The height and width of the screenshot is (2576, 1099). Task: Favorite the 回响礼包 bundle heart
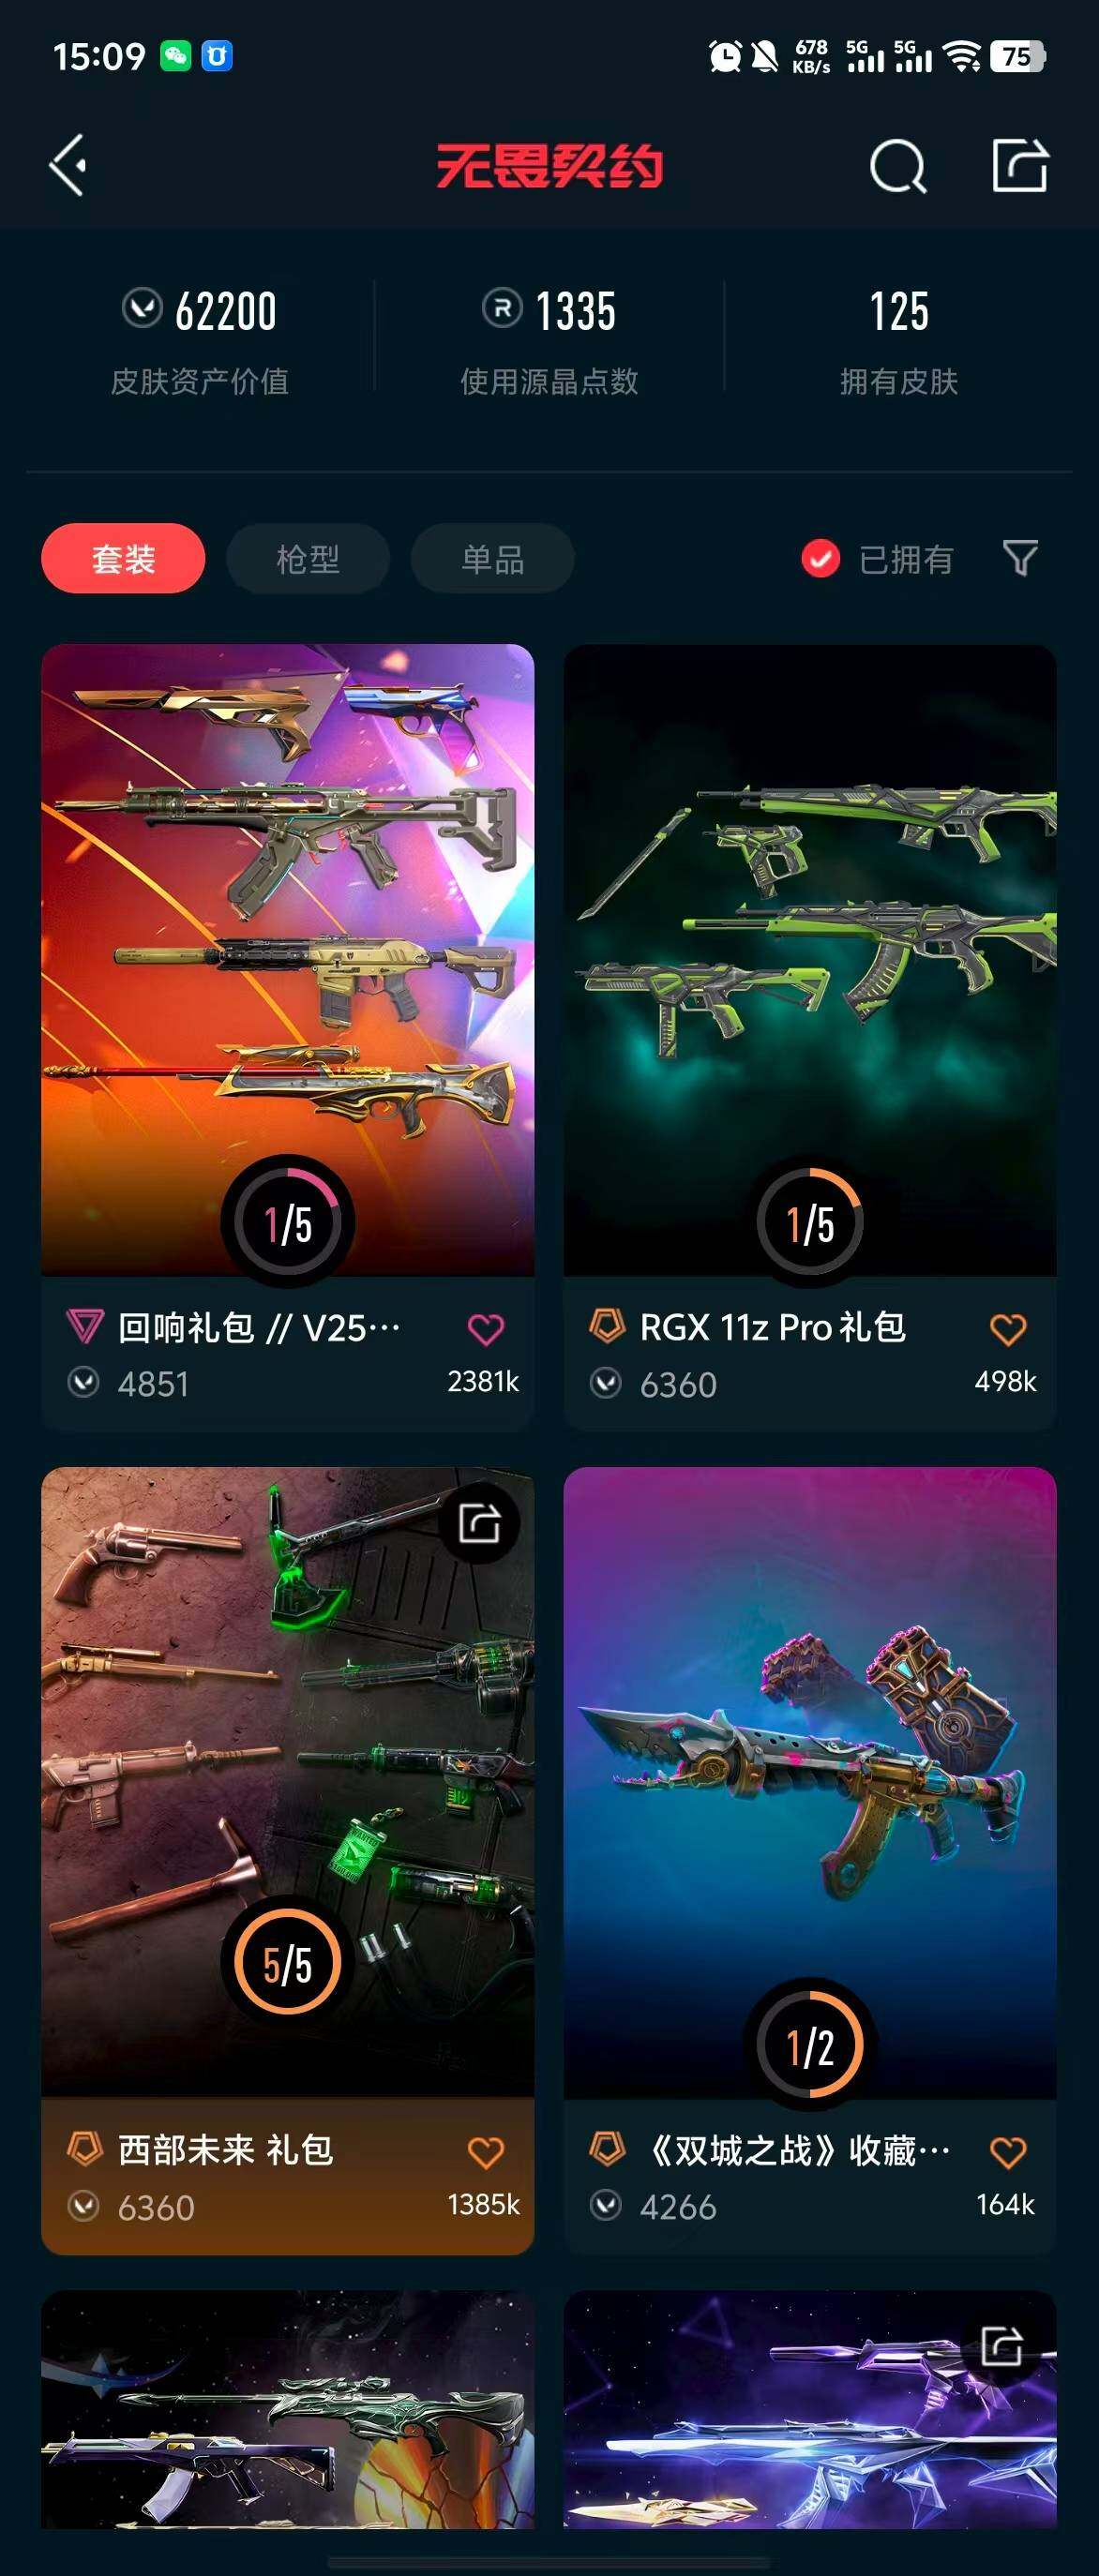(x=486, y=1329)
